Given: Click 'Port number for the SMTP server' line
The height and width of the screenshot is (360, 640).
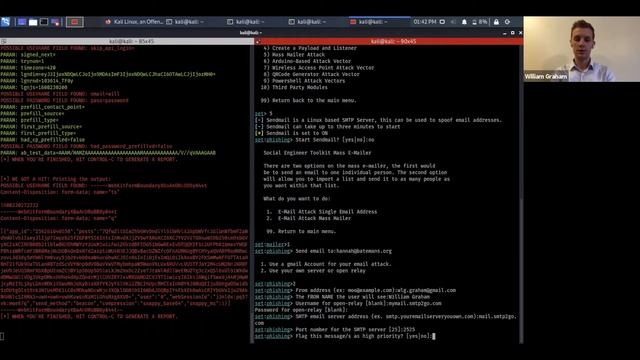Looking at the screenshot, I should coord(335,329).
